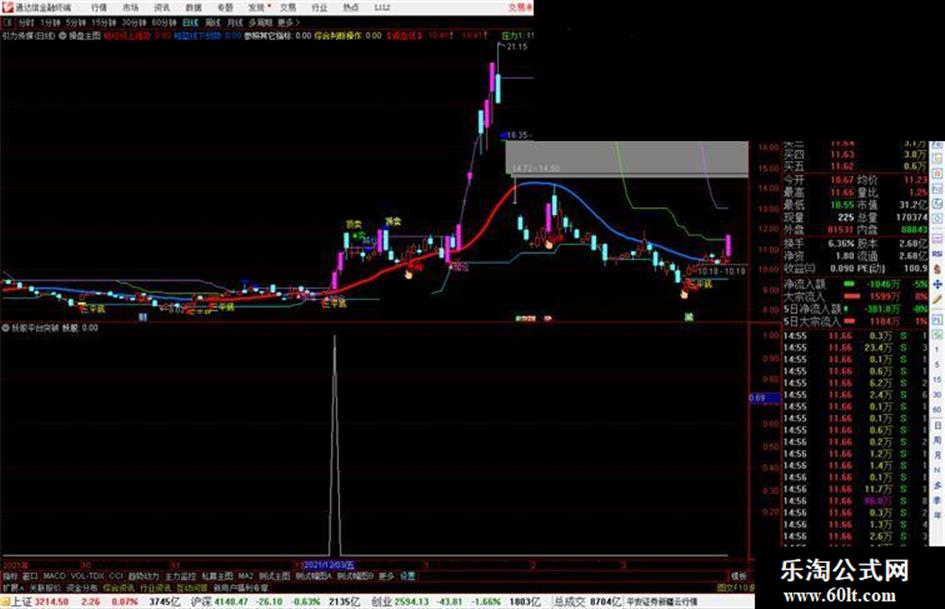
Task: Open the 互动问答 tab
Action: point(192,587)
